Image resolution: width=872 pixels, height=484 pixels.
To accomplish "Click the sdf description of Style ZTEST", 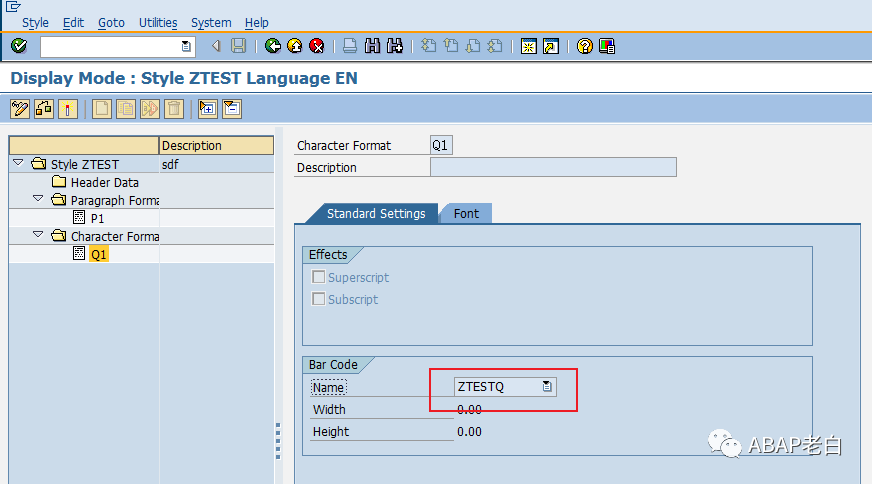I will (x=170, y=165).
